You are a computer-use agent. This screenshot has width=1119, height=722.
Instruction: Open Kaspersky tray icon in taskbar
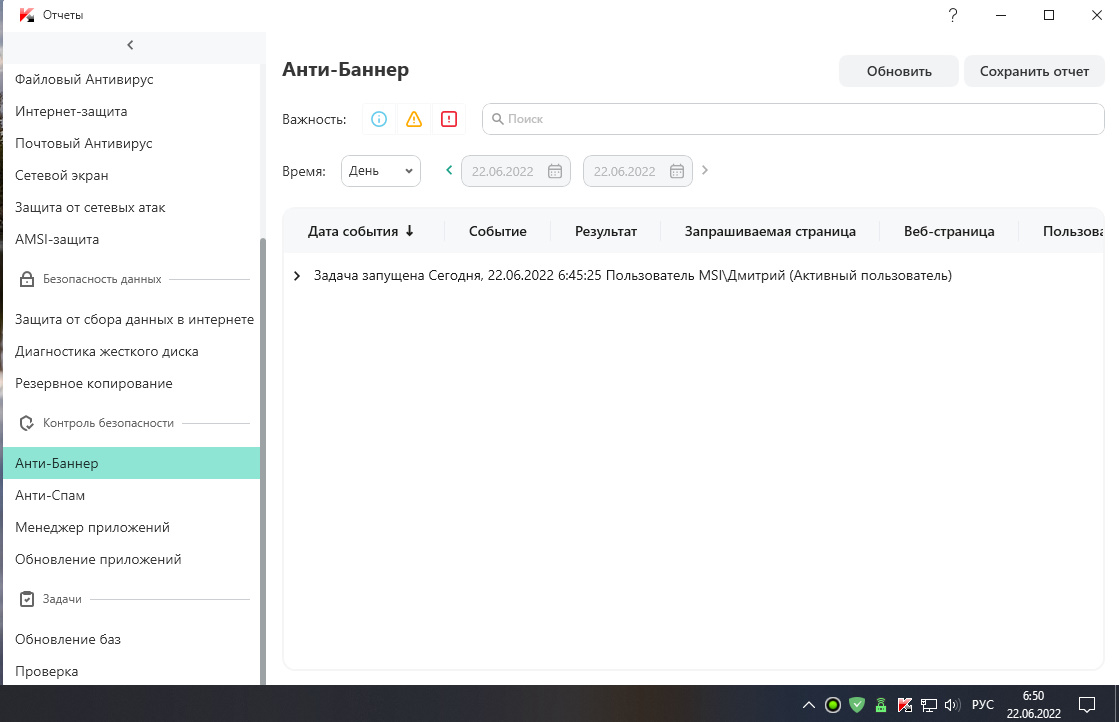pyautogui.click(x=905, y=705)
